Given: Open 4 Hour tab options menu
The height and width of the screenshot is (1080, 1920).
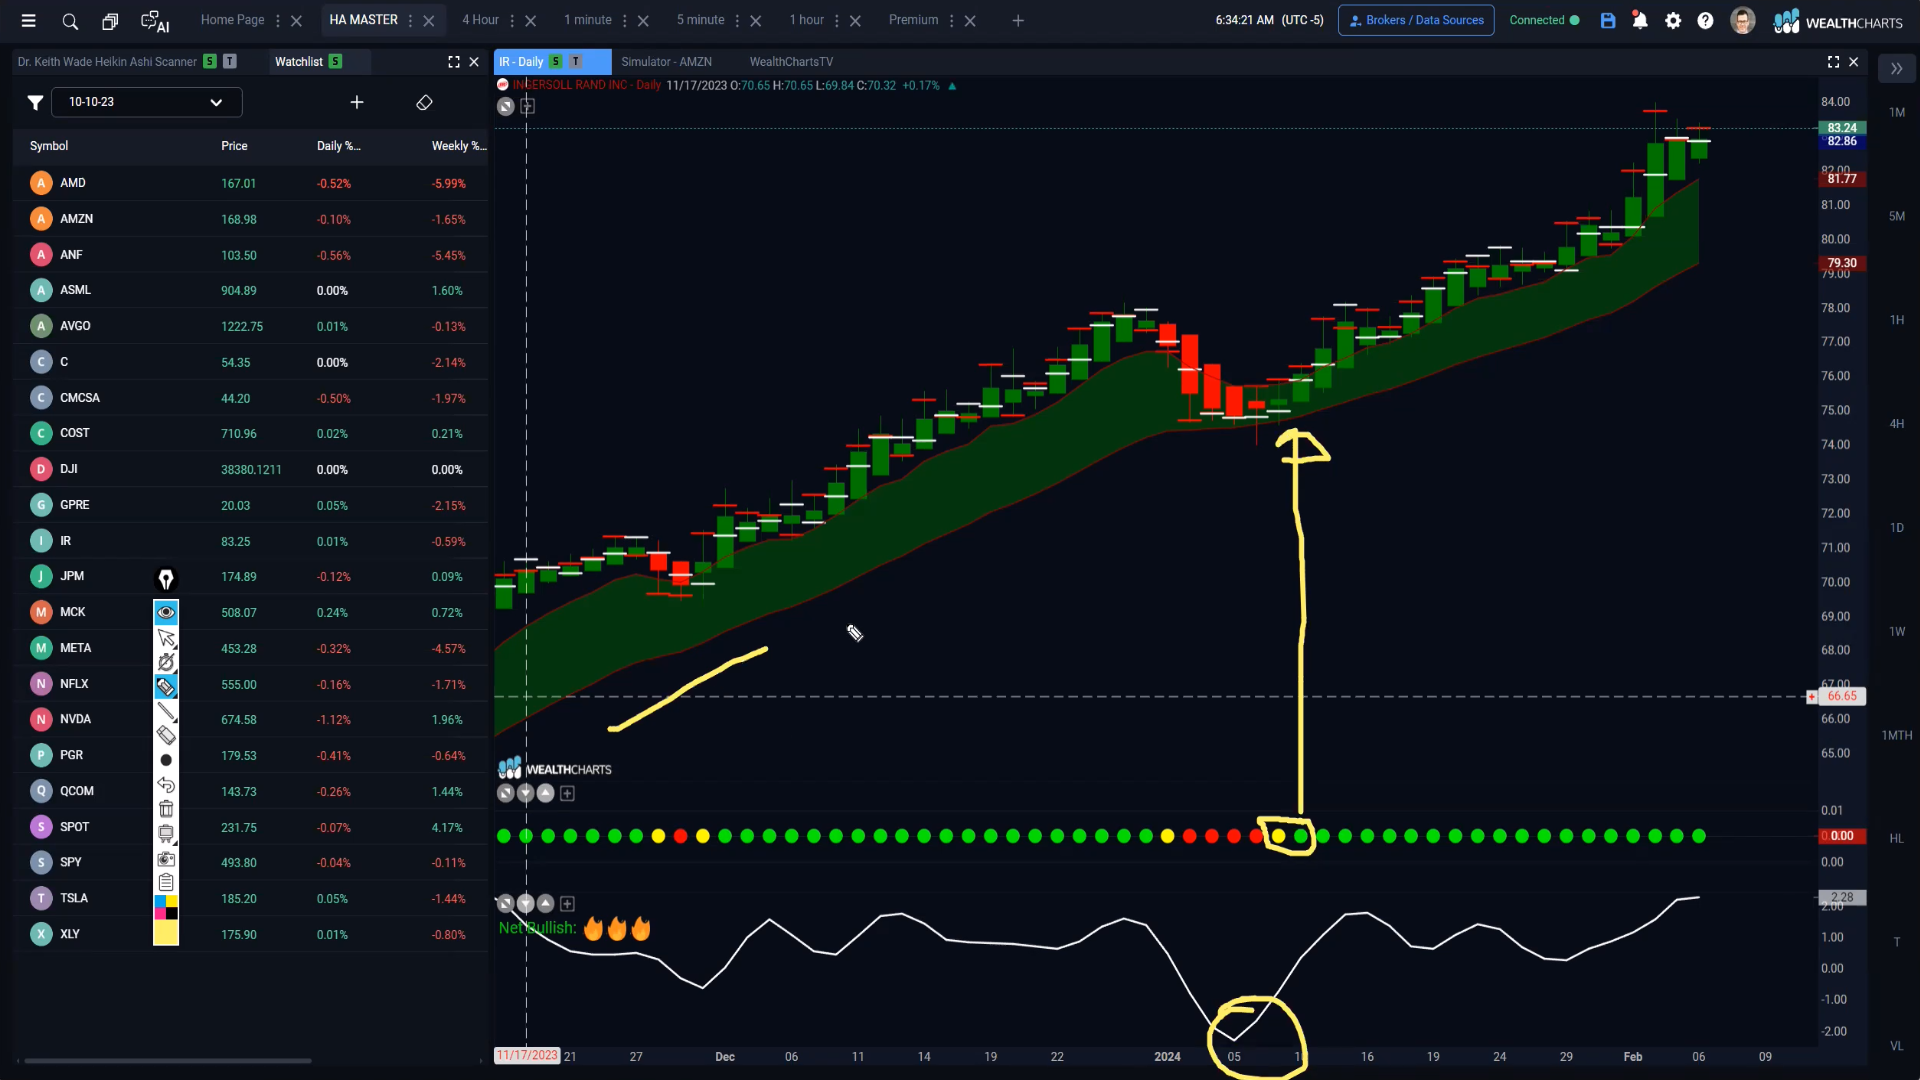Looking at the screenshot, I should pyautogui.click(x=512, y=20).
